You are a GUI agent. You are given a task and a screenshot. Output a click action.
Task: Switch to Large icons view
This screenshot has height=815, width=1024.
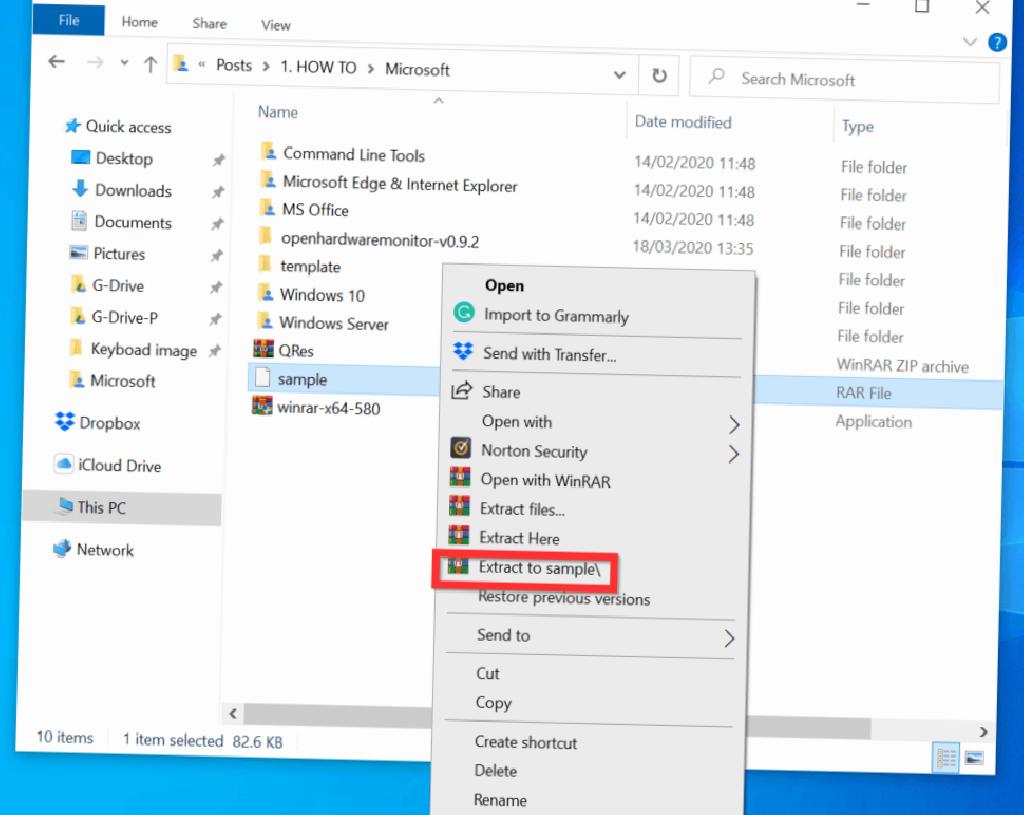coord(974,758)
